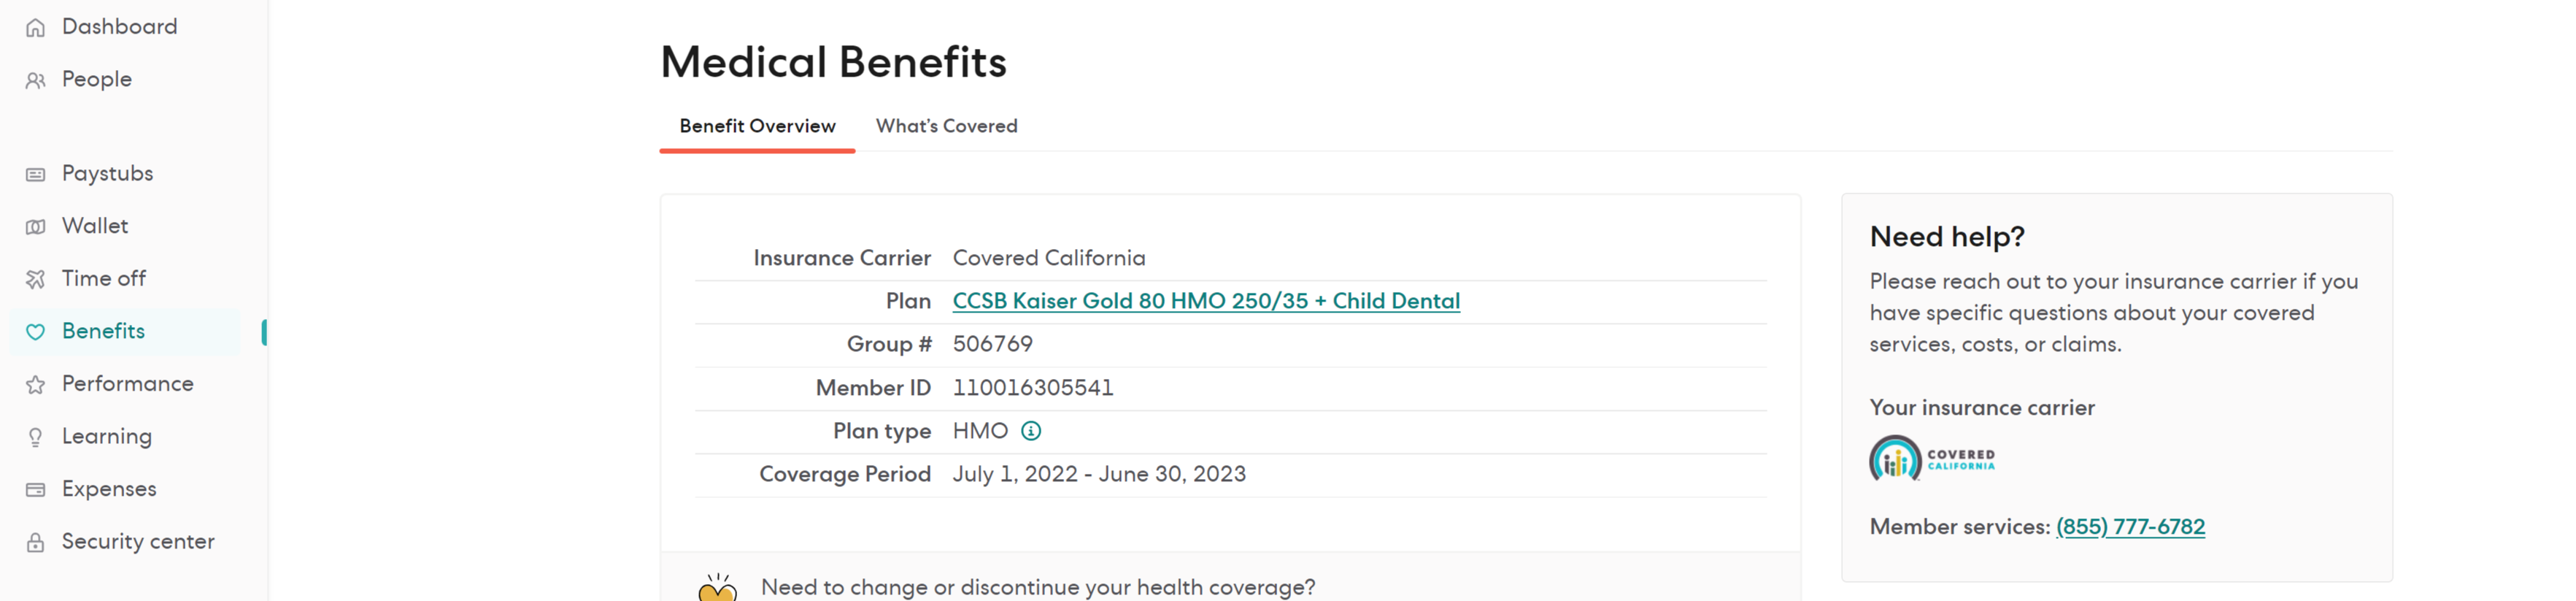The width and height of the screenshot is (2576, 601).
Task: Click the People icon in sidebar
Action: click(x=36, y=80)
